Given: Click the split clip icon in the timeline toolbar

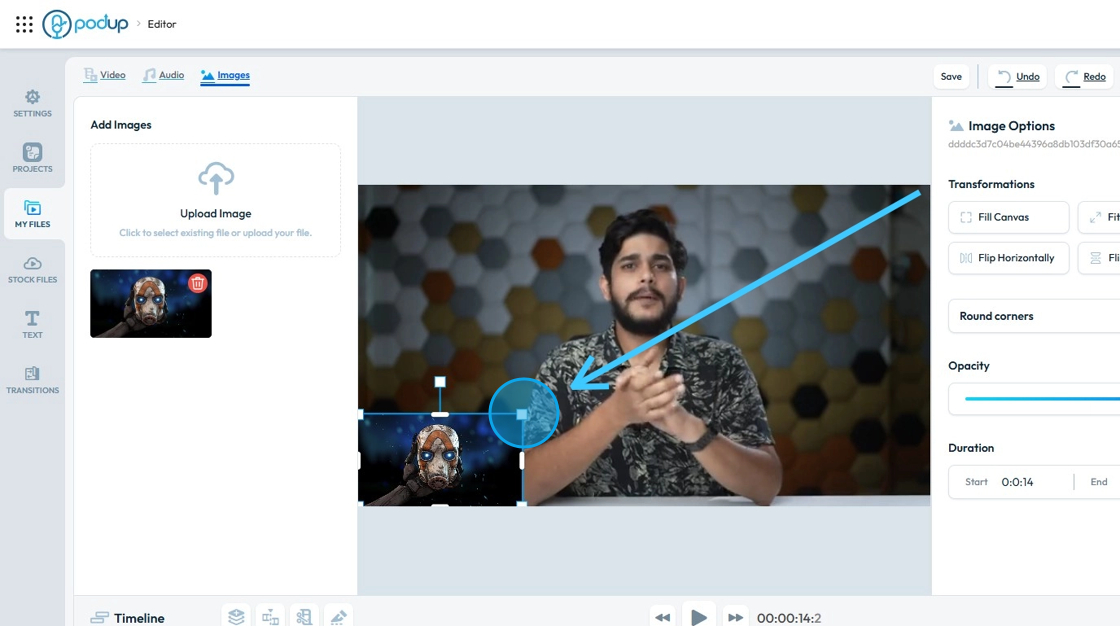Looking at the screenshot, I should 270,617.
